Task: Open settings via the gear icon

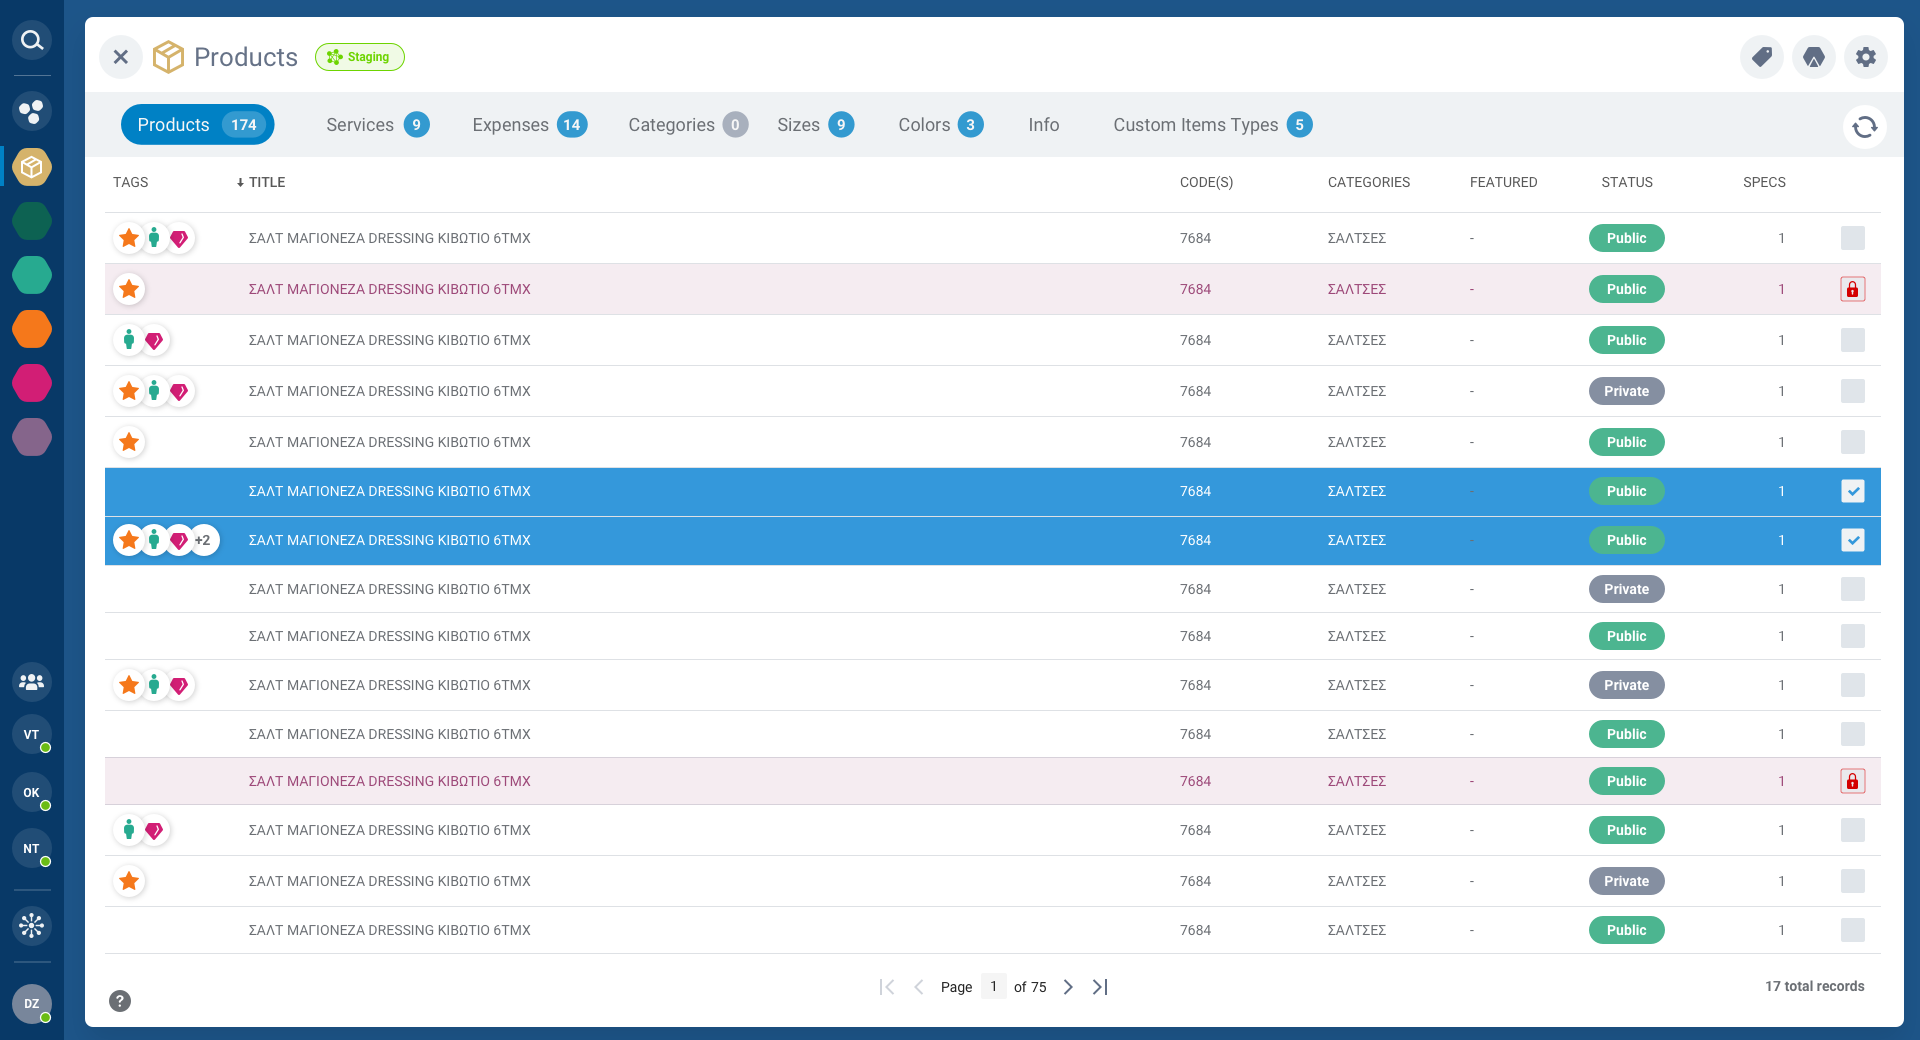Action: click(x=1865, y=57)
